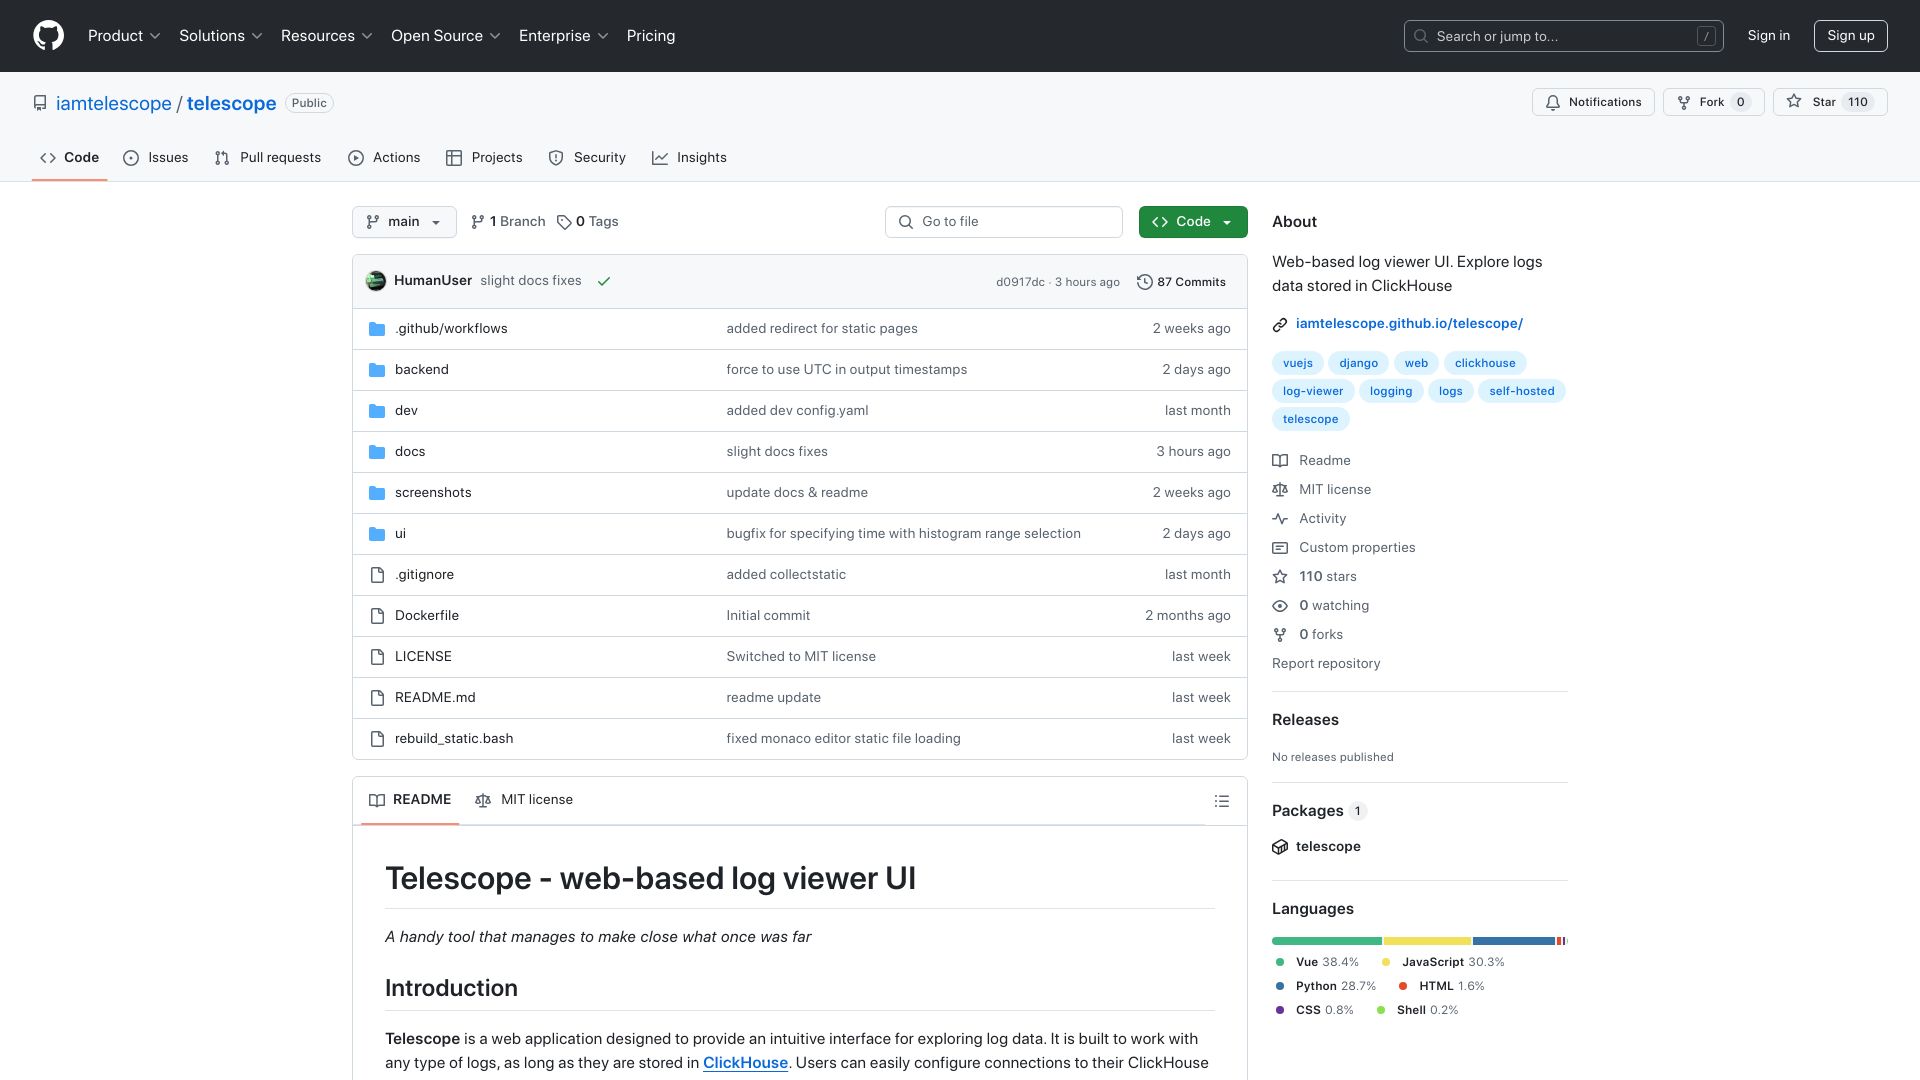Click the pulse icon beside Activity
Screen dimensions: 1920x1080
1280,519
